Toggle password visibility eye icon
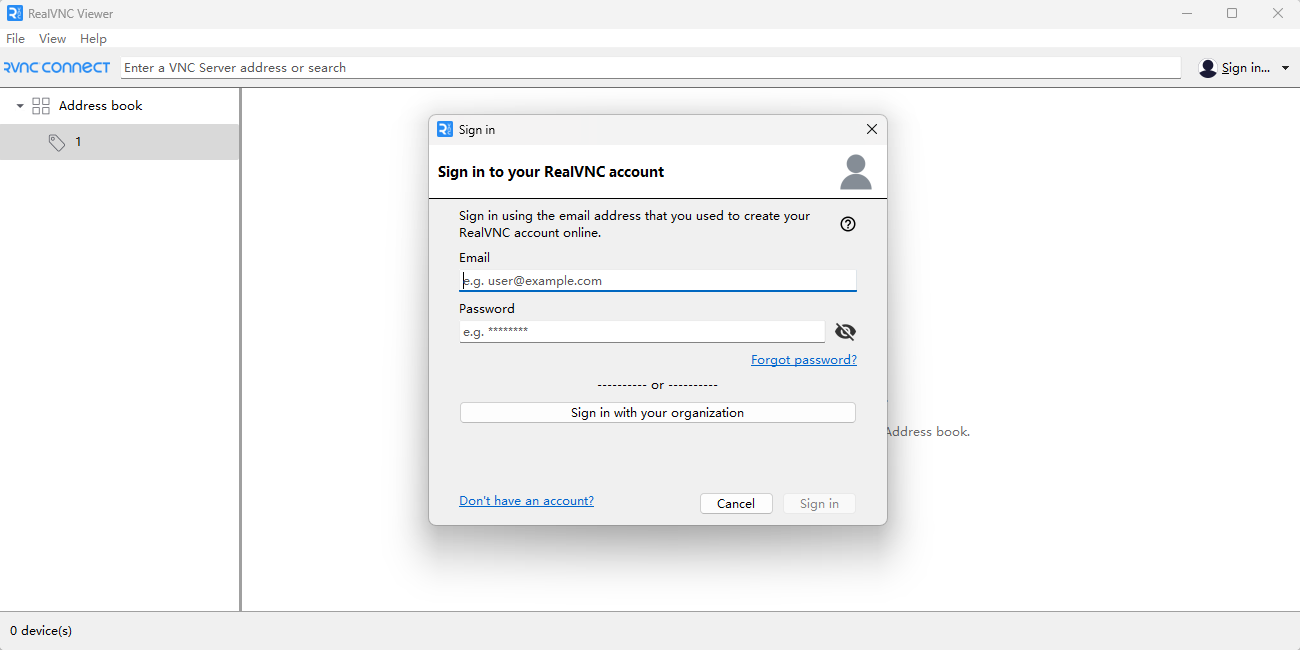The image size is (1300, 650). click(845, 332)
